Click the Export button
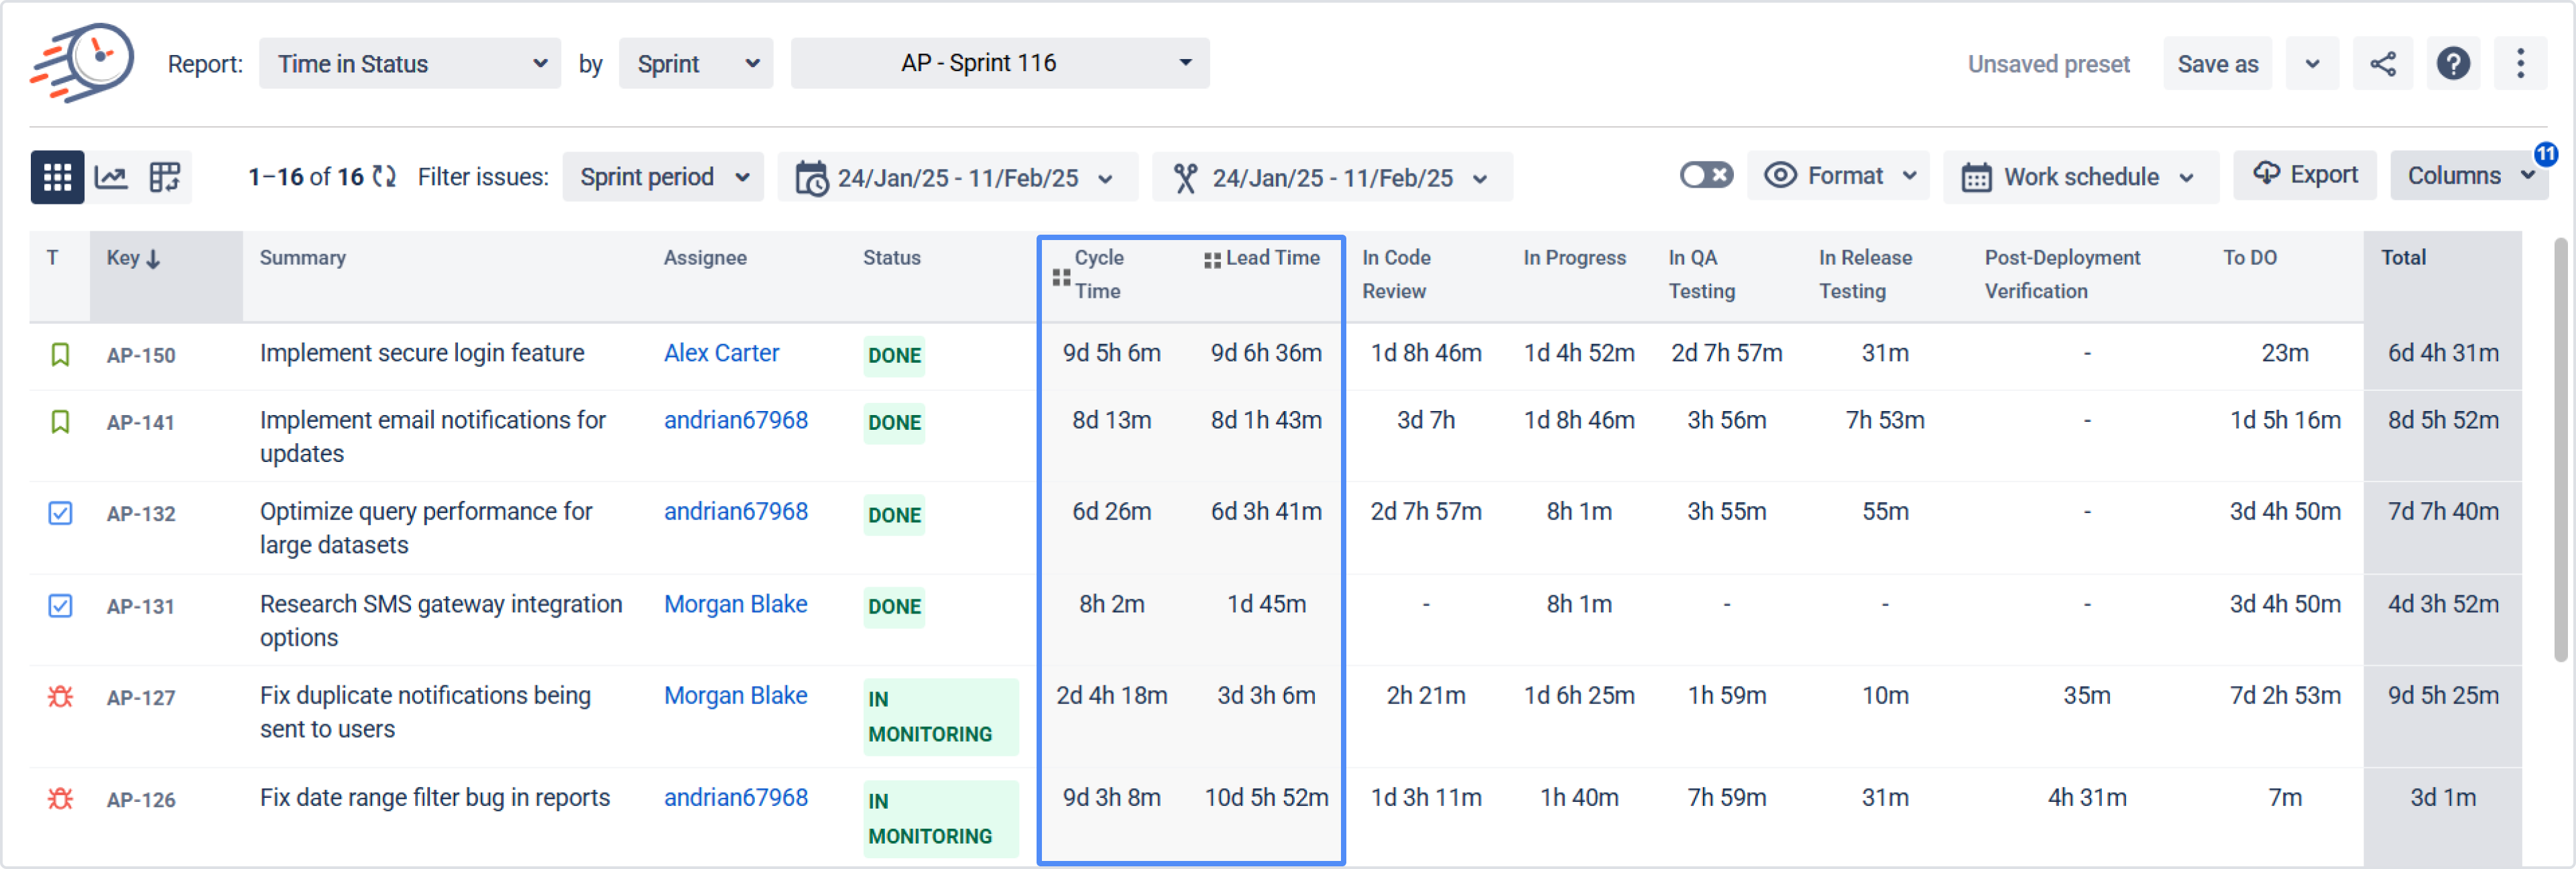The image size is (2576, 869). (2304, 175)
